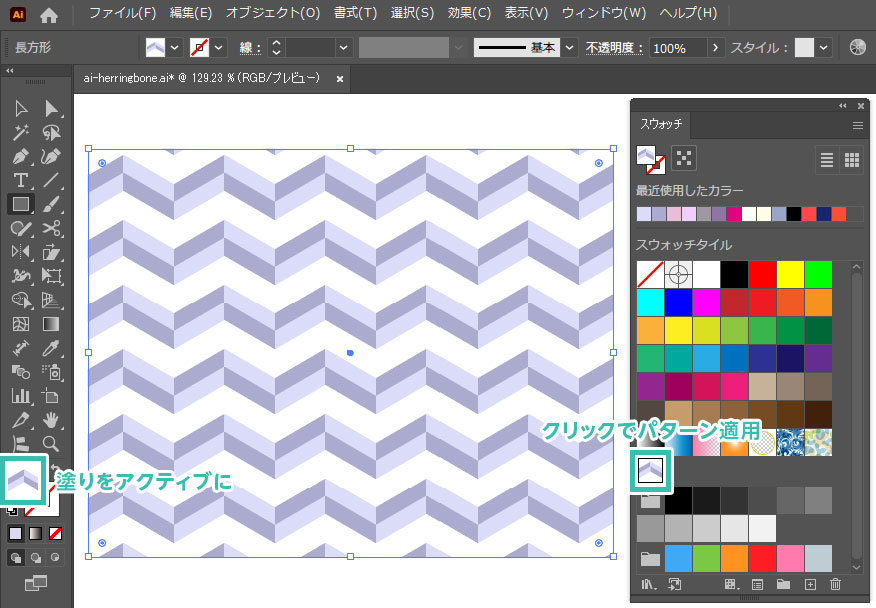Select the Eyedropper tool
The image size is (876, 608).
[52, 348]
